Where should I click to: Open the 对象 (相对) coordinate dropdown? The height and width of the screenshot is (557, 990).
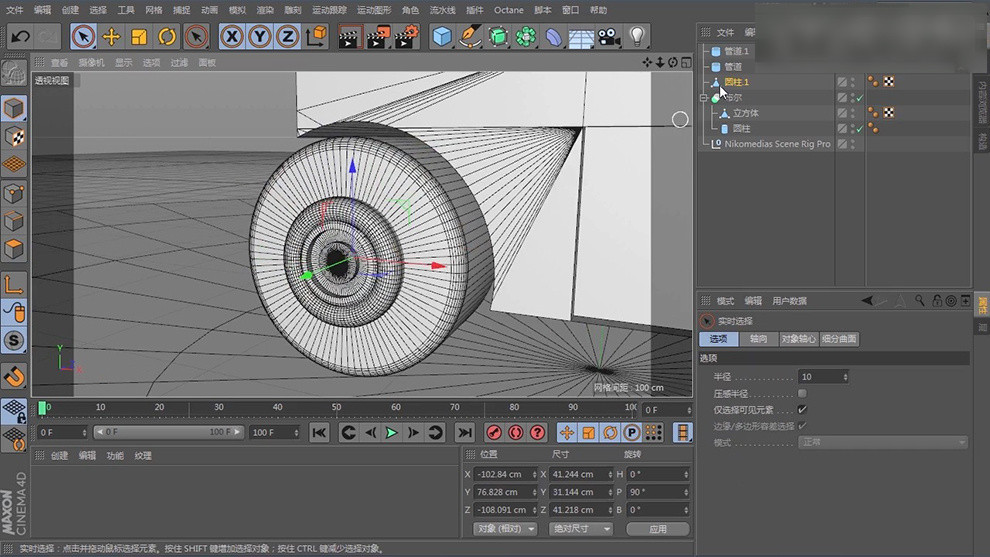pyautogui.click(x=506, y=528)
